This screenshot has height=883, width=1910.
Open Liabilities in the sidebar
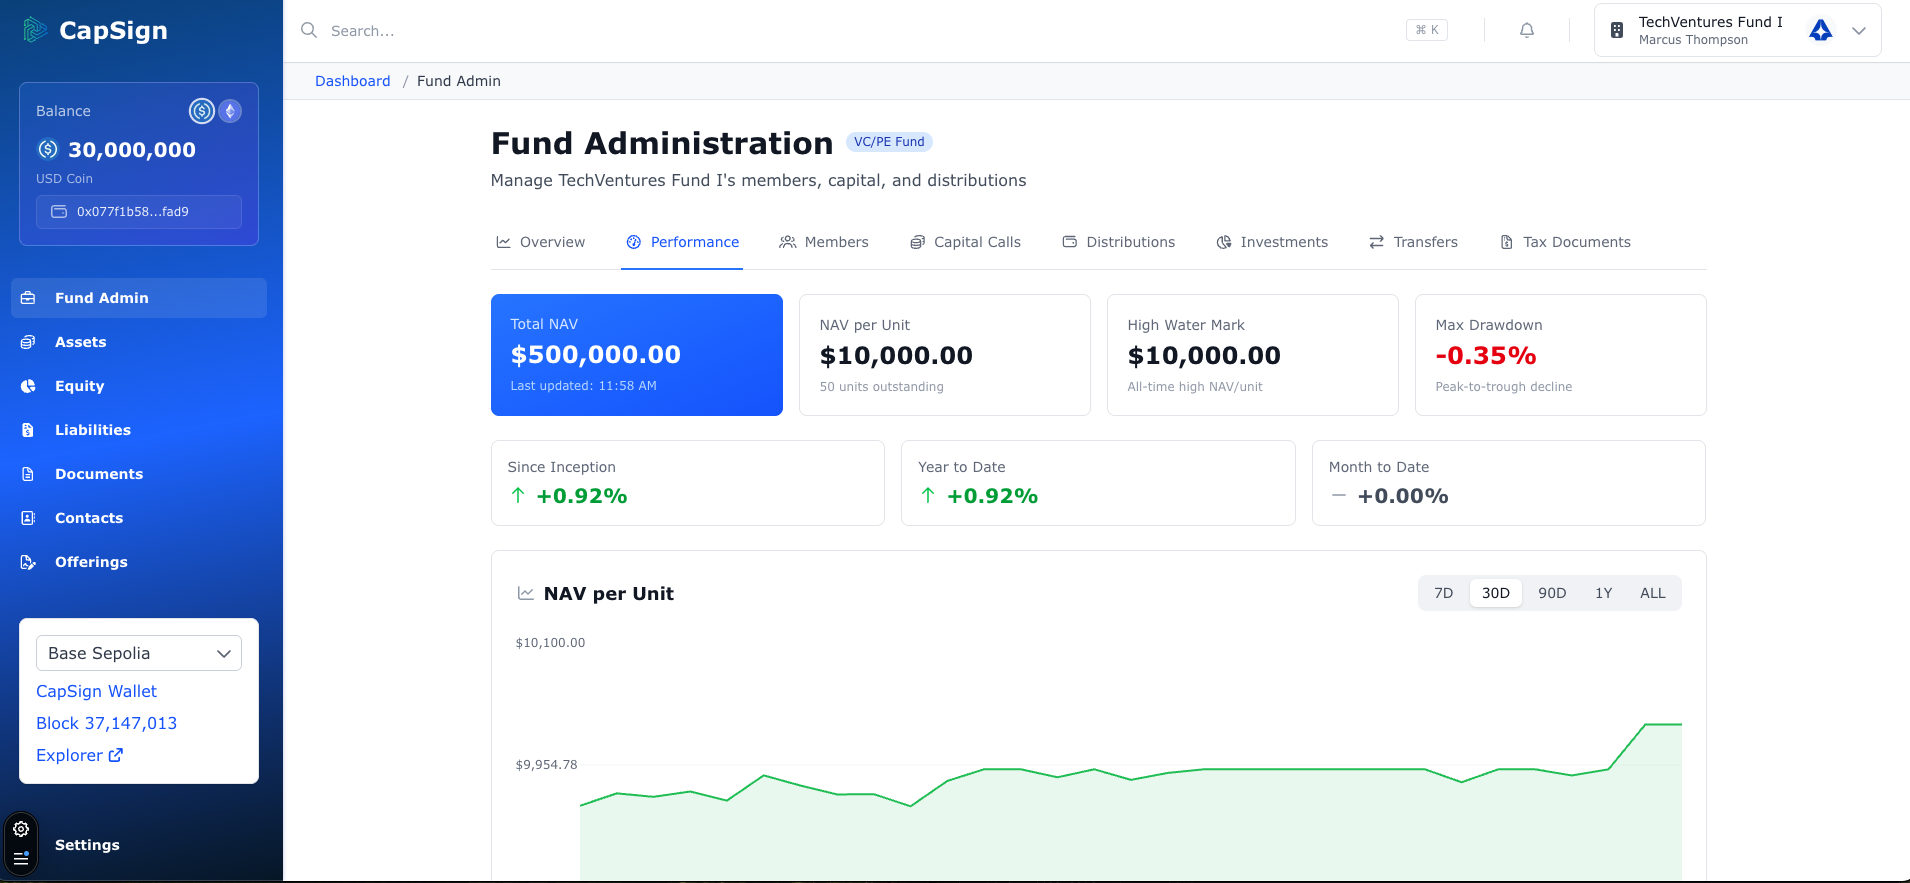[x=92, y=430]
